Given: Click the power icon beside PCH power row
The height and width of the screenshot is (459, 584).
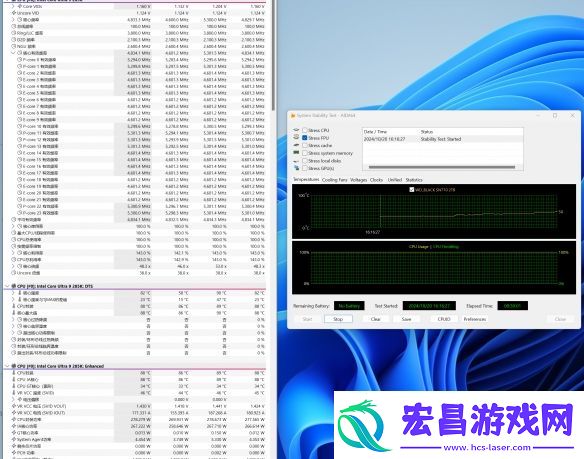Looking at the screenshot, I should tap(14, 453).
